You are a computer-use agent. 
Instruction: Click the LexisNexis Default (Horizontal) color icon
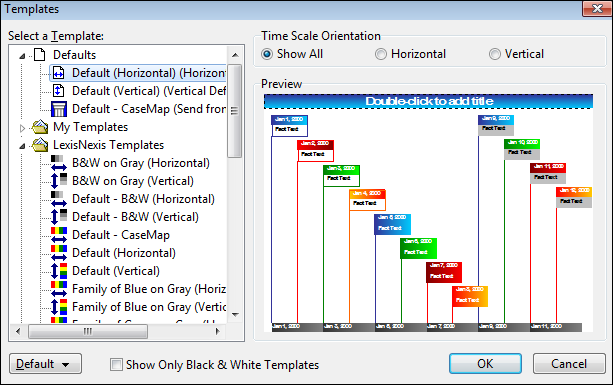(x=59, y=253)
